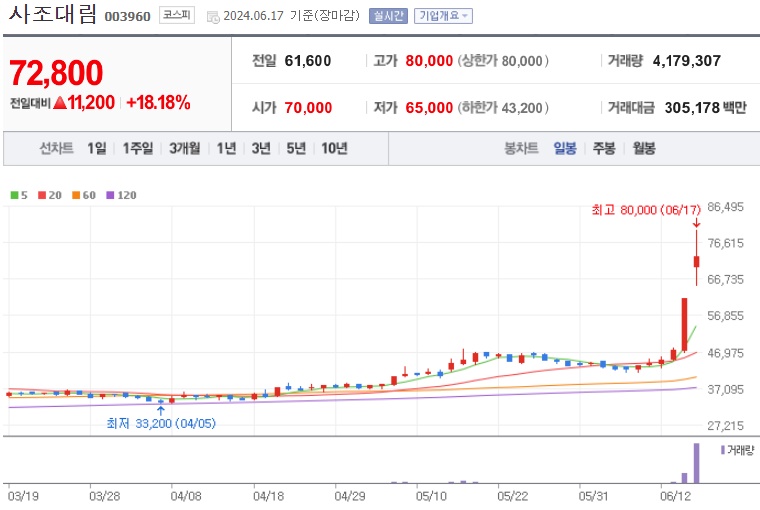Screen dimensions: 760x510
Task: Click the +18.18% change rate
Action: (158, 102)
